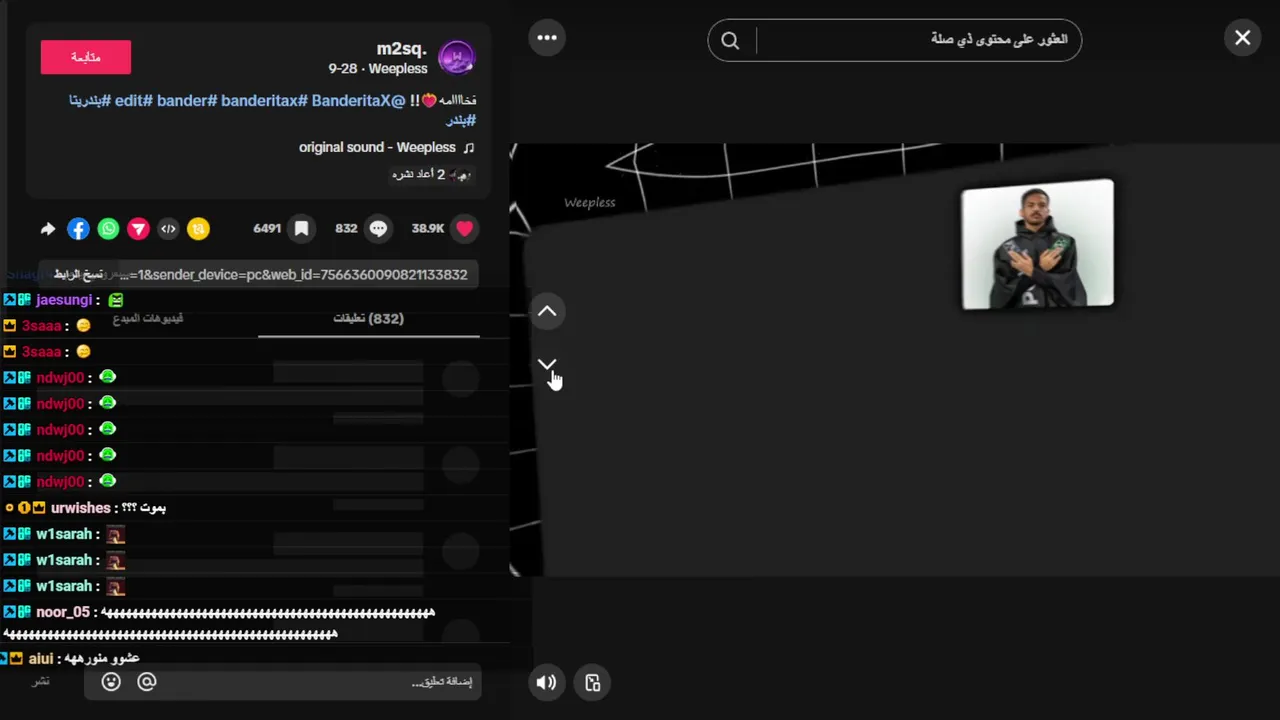Click the noor_05 chat username
The width and height of the screenshot is (1280, 720).
pyautogui.click(x=63, y=612)
